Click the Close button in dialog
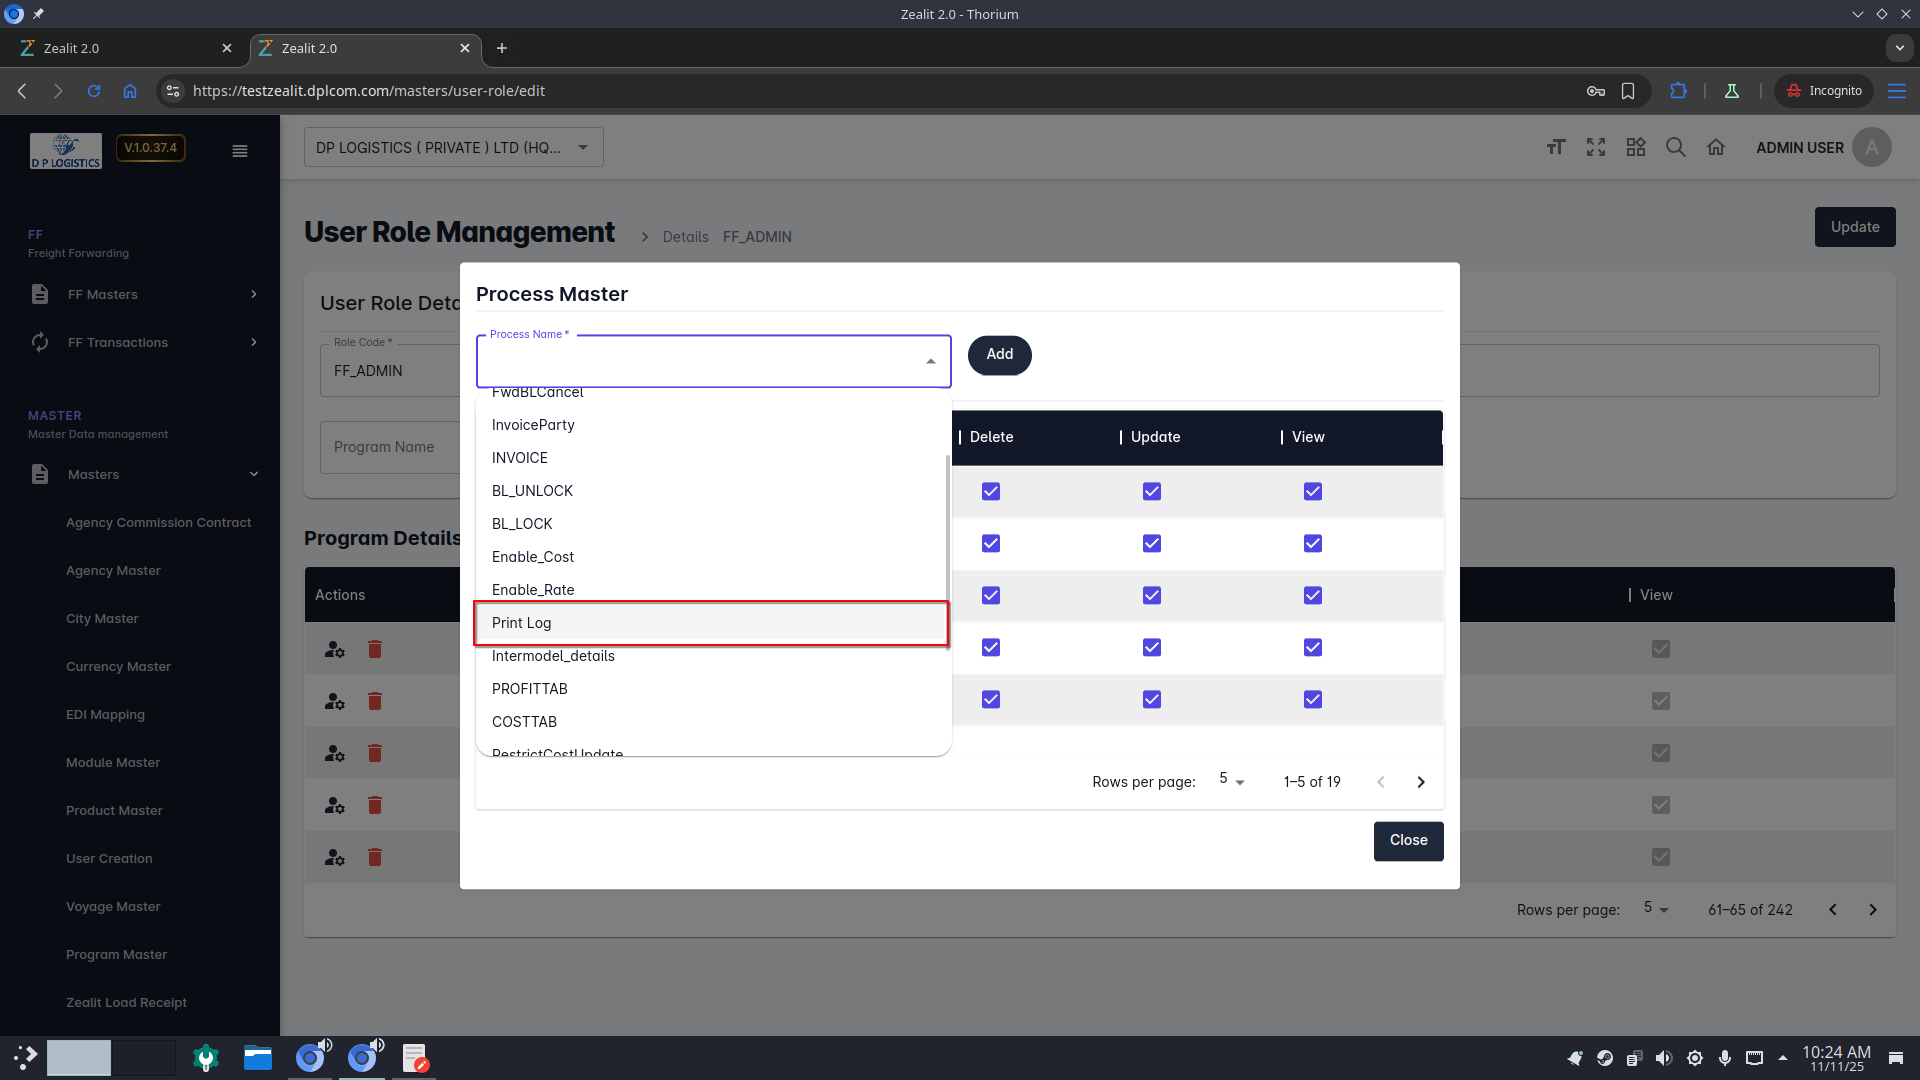The image size is (1920, 1080). click(1408, 841)
